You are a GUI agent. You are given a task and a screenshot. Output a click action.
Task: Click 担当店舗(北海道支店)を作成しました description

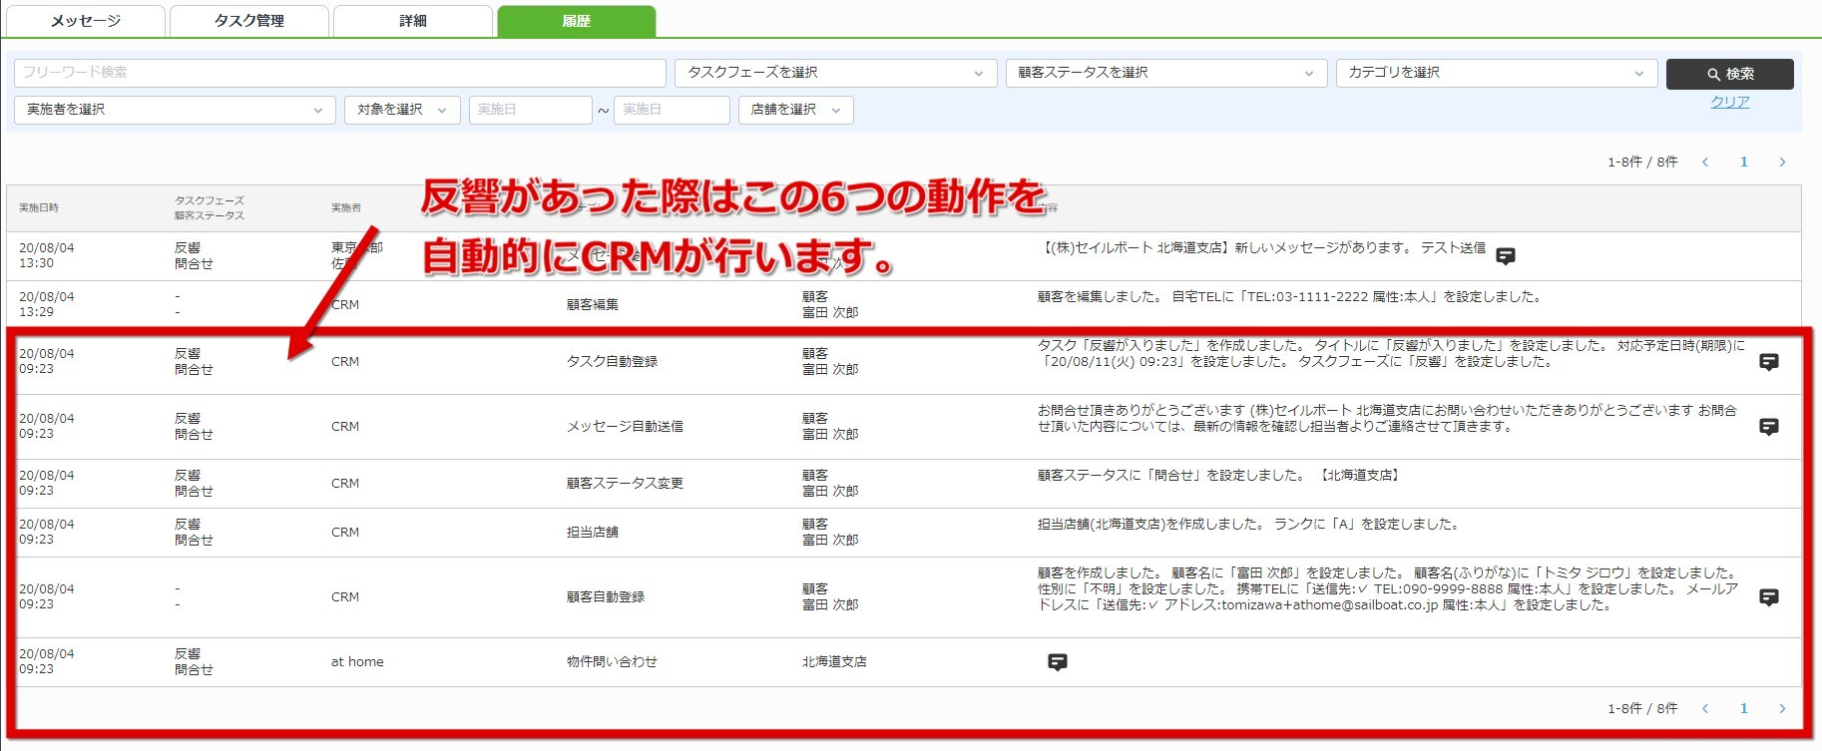click(x=1248, y=524)
